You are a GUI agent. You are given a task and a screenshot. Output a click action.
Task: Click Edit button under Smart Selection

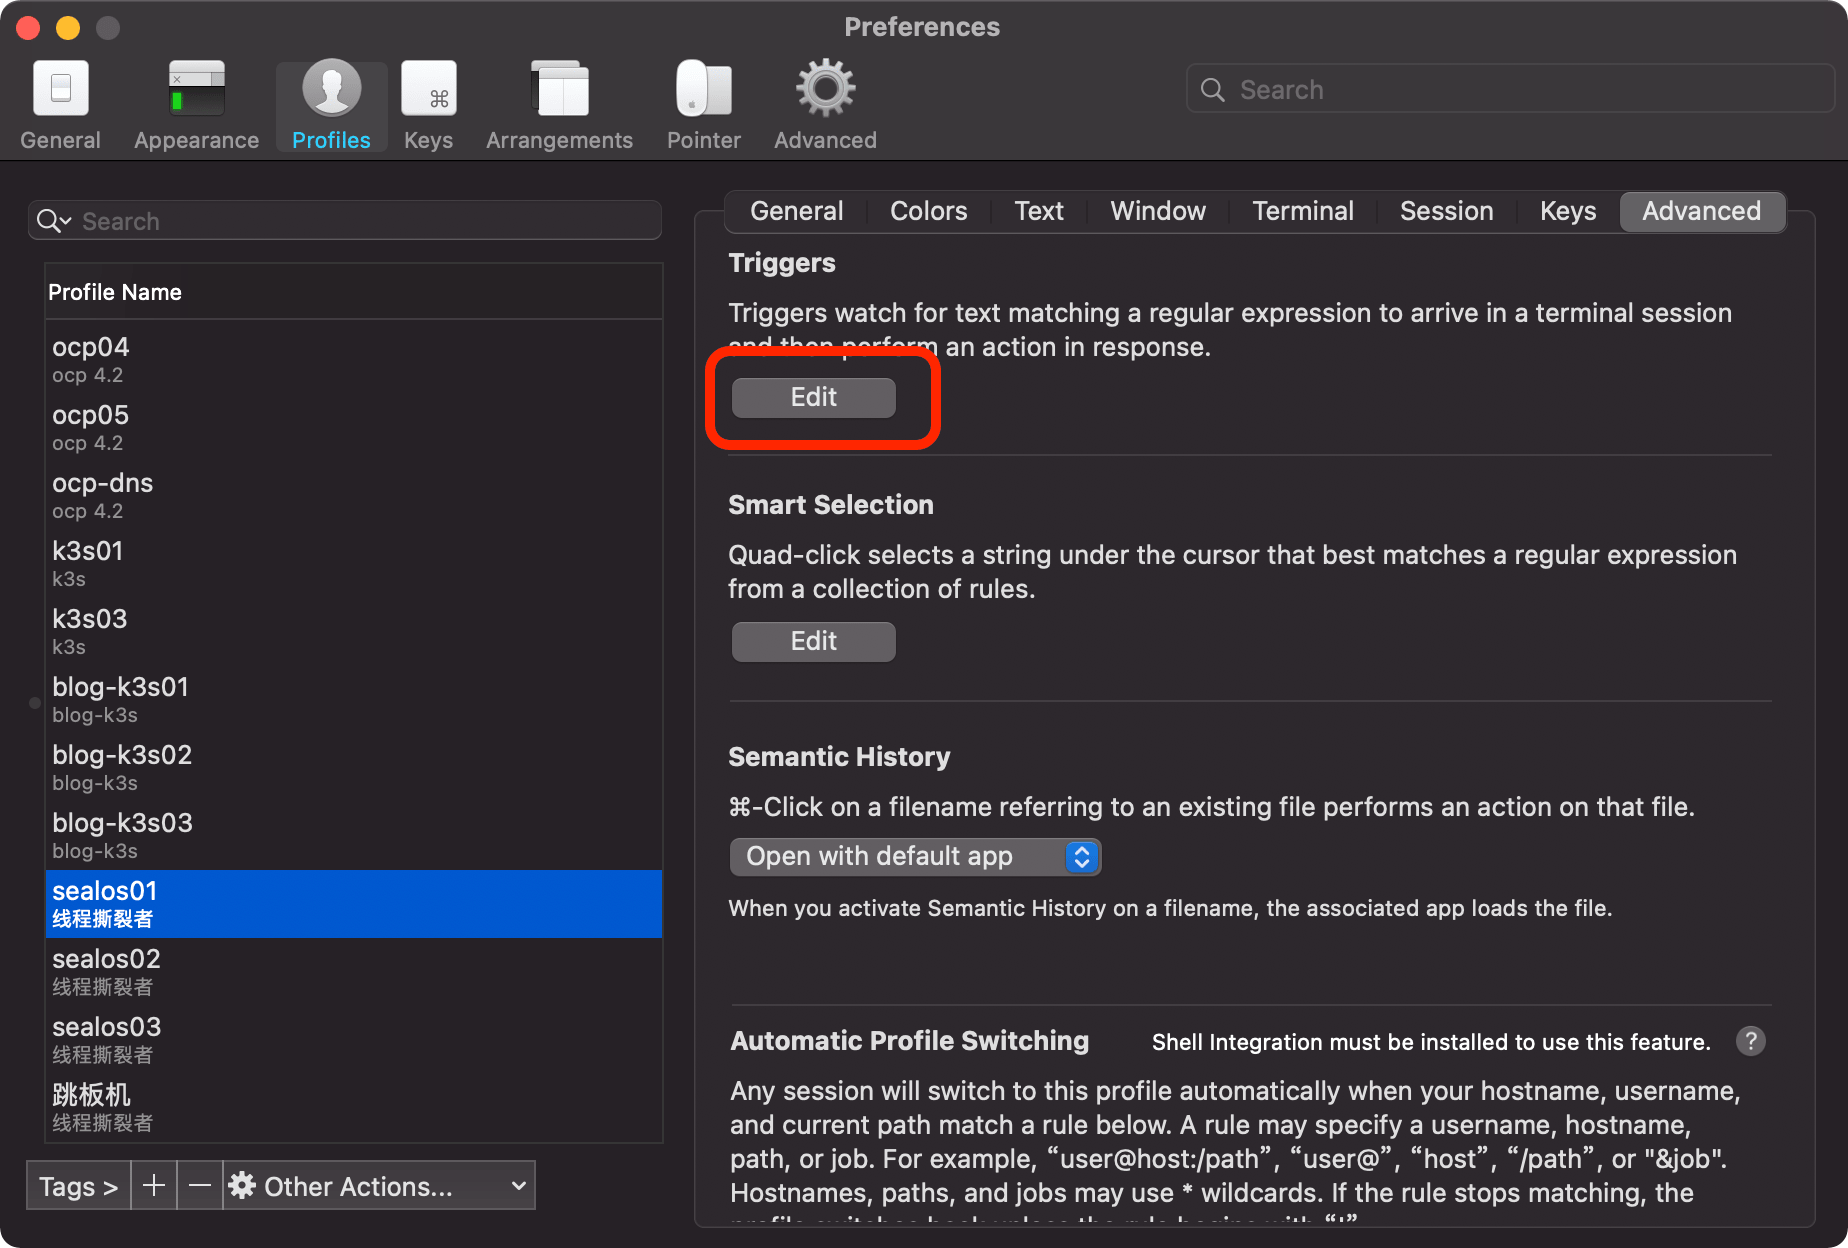(813, 641)
